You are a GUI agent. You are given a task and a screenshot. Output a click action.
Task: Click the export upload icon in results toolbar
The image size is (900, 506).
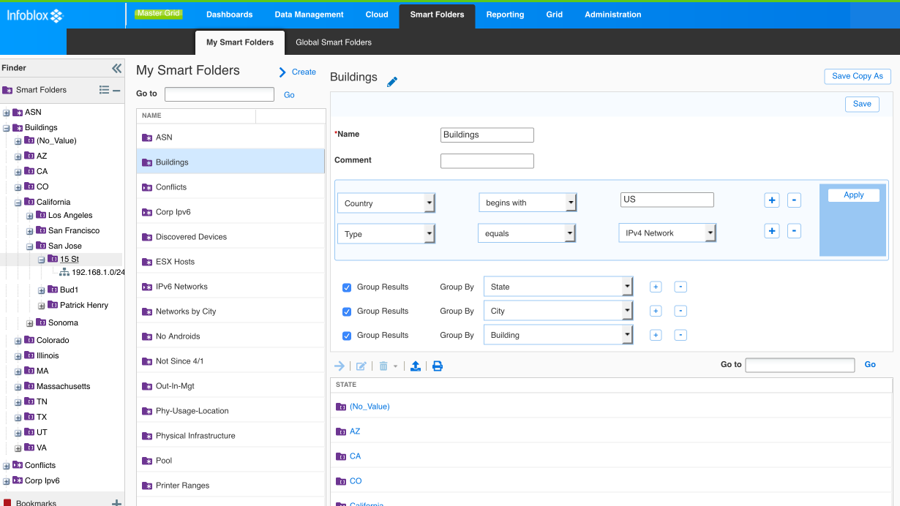[x=415, y=366]
